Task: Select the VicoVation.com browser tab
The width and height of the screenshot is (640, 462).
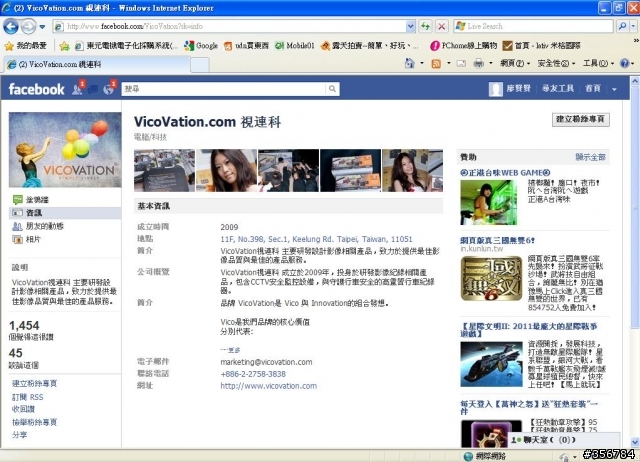Action: (96, 64)
